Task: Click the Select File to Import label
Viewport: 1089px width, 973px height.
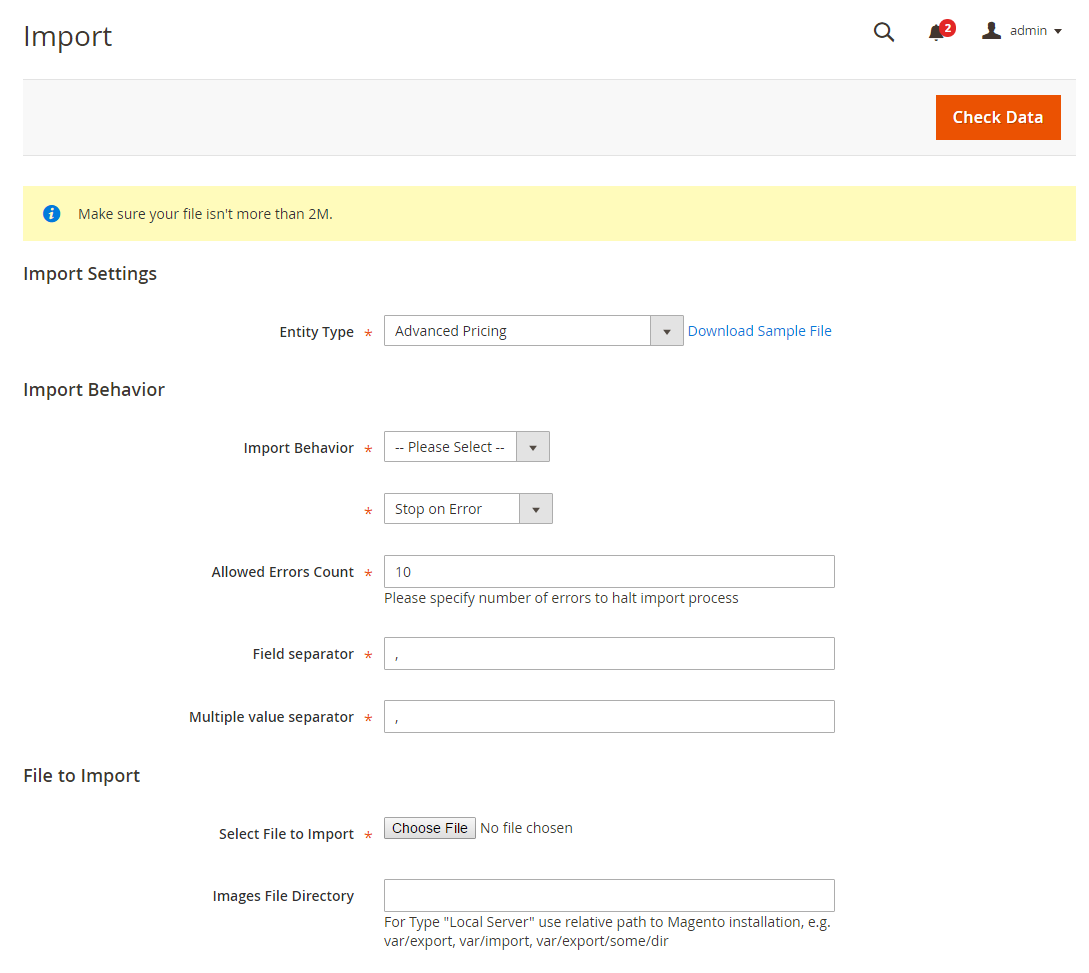Action: coord(286,834)
